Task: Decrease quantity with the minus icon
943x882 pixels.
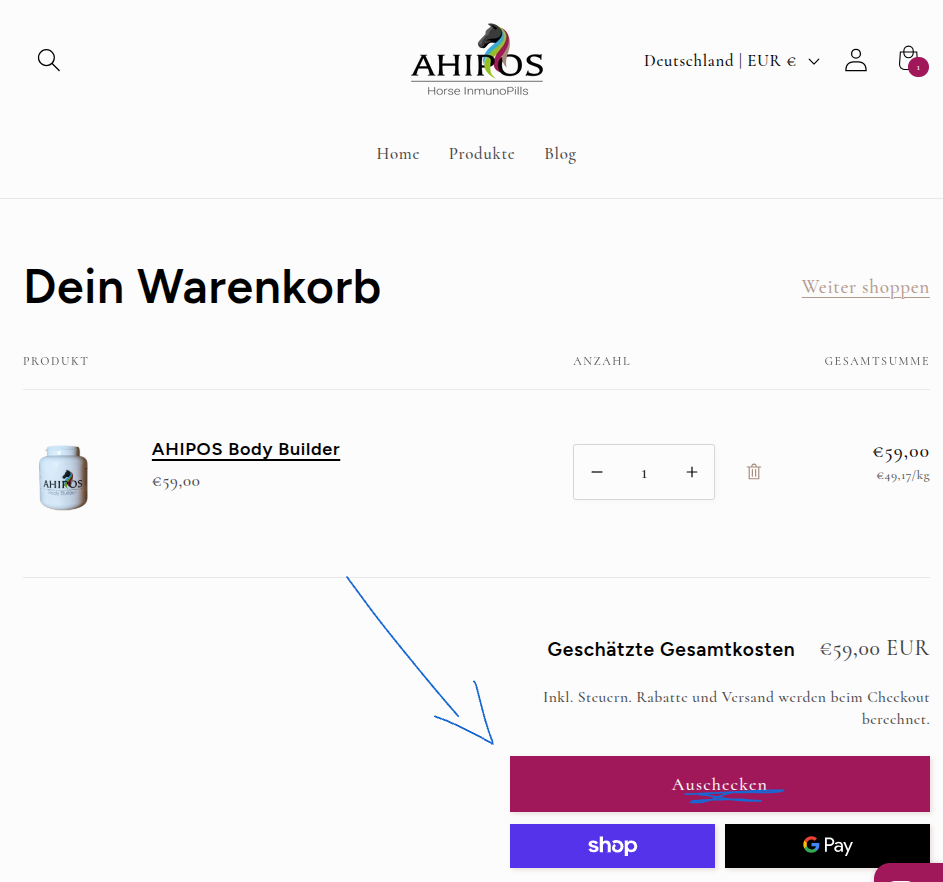Action: 597,472
